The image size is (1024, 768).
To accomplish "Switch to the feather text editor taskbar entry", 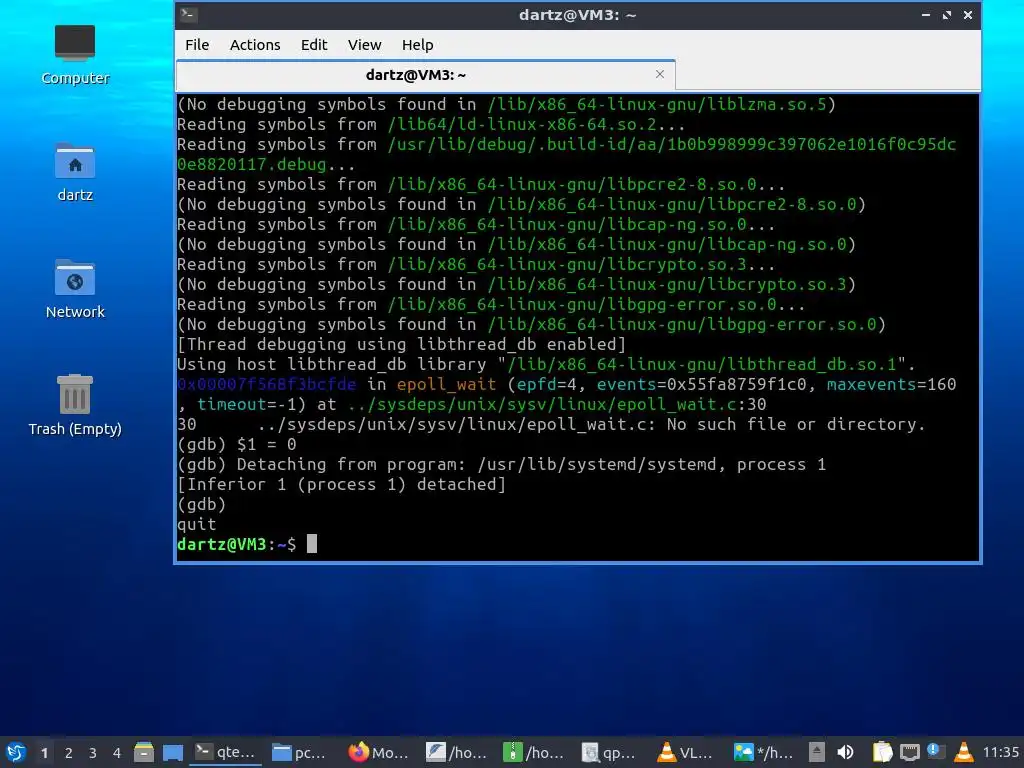I will point(456,752).
